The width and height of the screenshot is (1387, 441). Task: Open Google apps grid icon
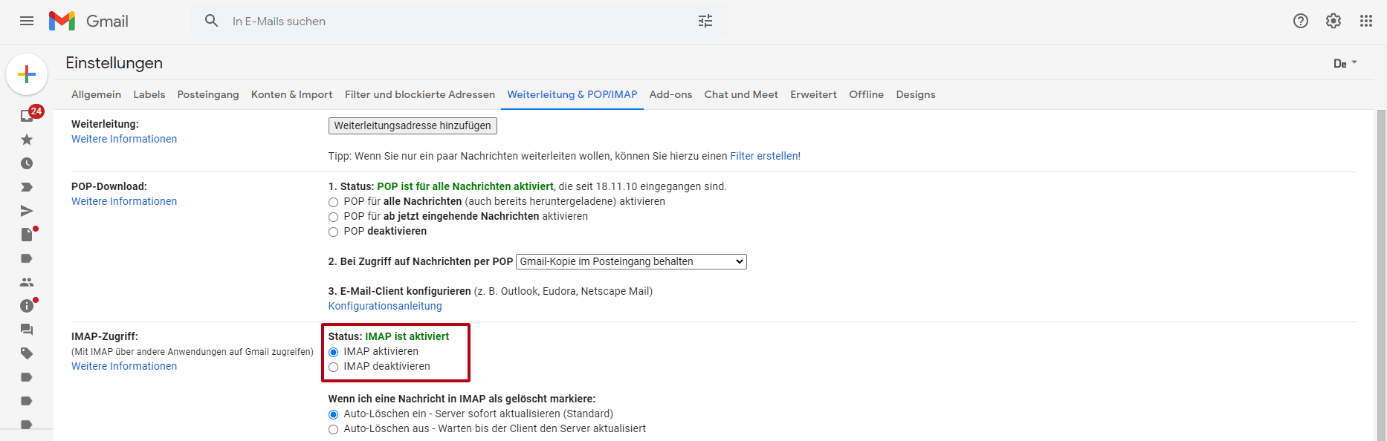tap(1366, 21)
